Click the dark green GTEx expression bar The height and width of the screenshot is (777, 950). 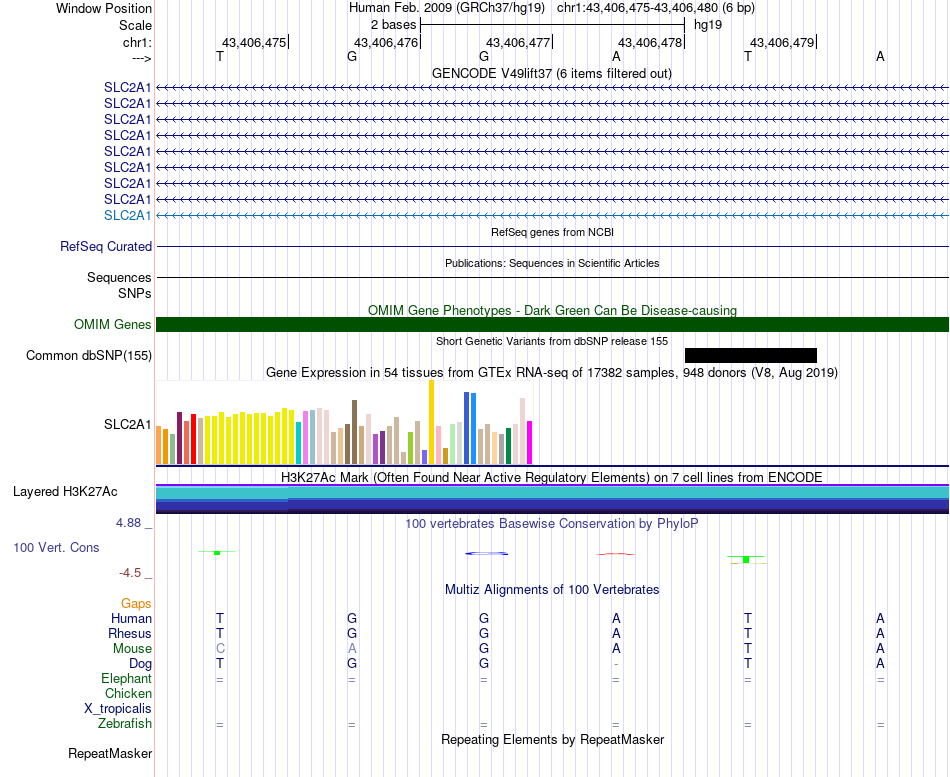508,446
